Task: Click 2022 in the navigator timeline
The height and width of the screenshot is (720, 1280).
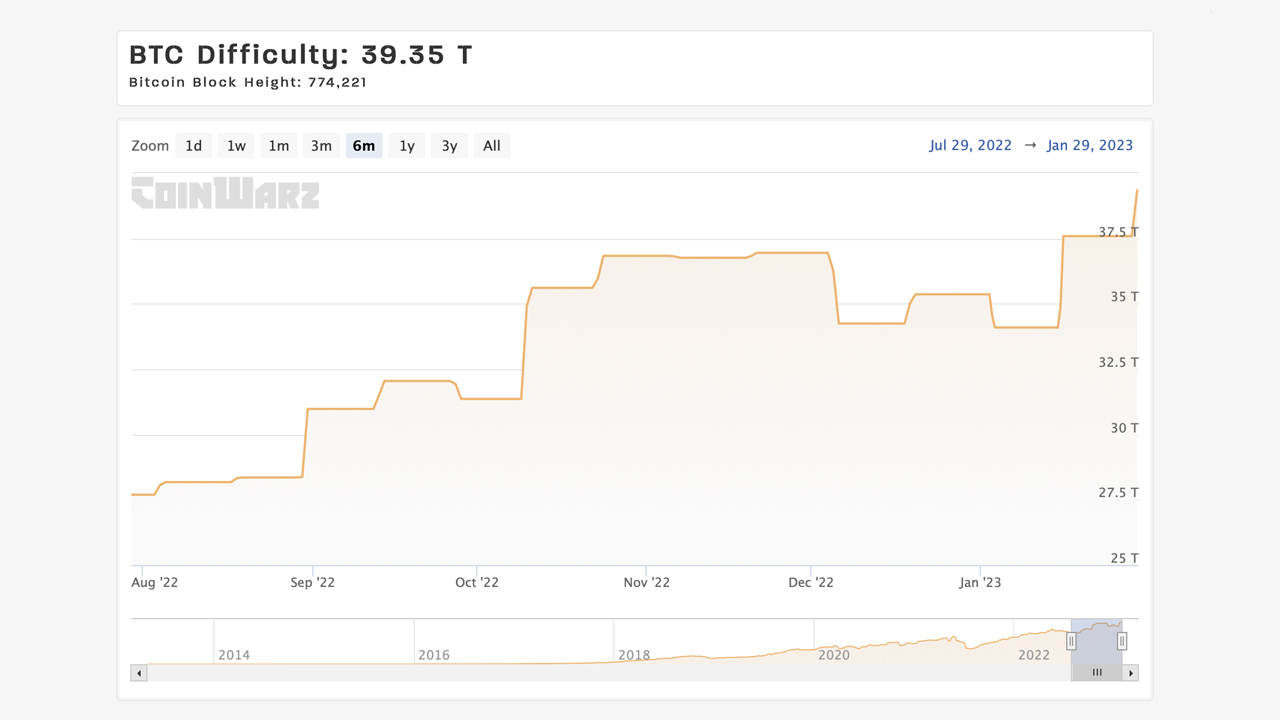Action: tap(1034, 655)
